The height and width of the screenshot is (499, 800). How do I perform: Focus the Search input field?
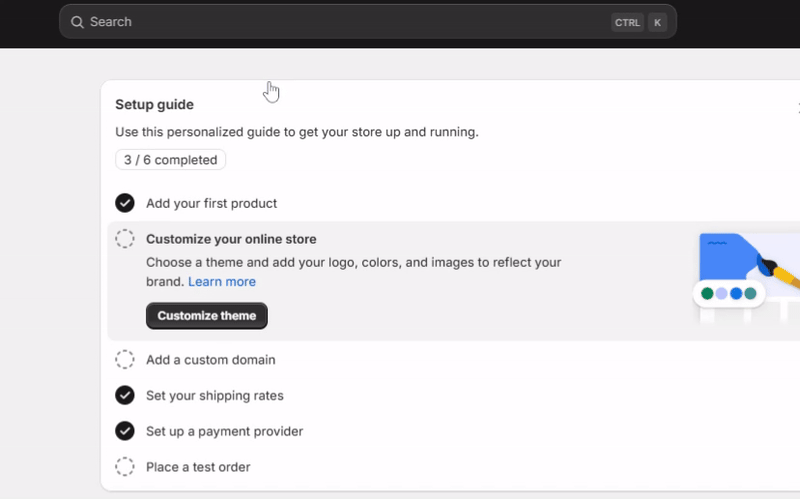click(368, 22)
